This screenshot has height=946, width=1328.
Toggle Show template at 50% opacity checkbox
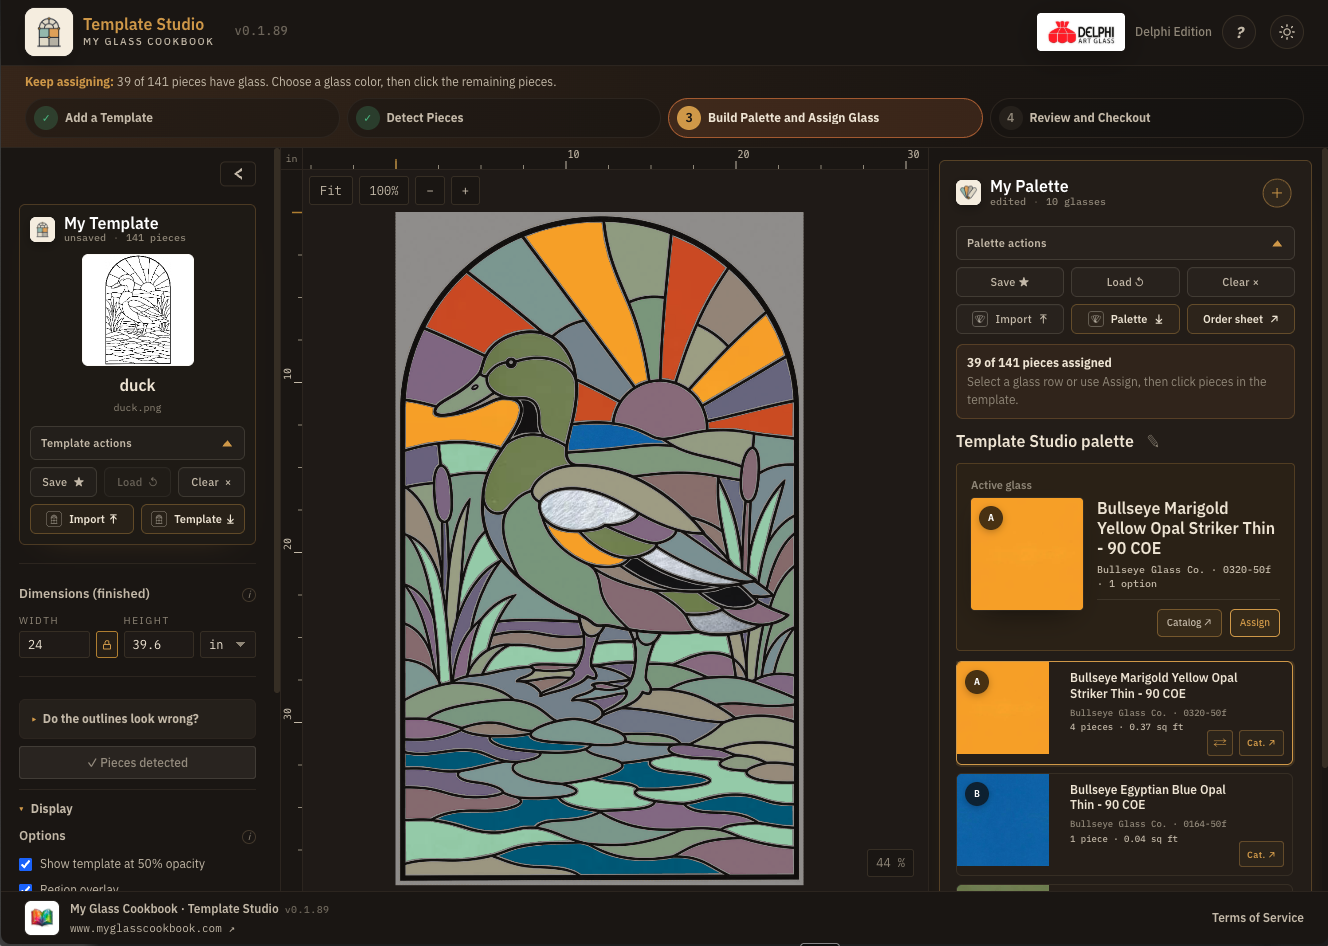click(x=26, y=864)
